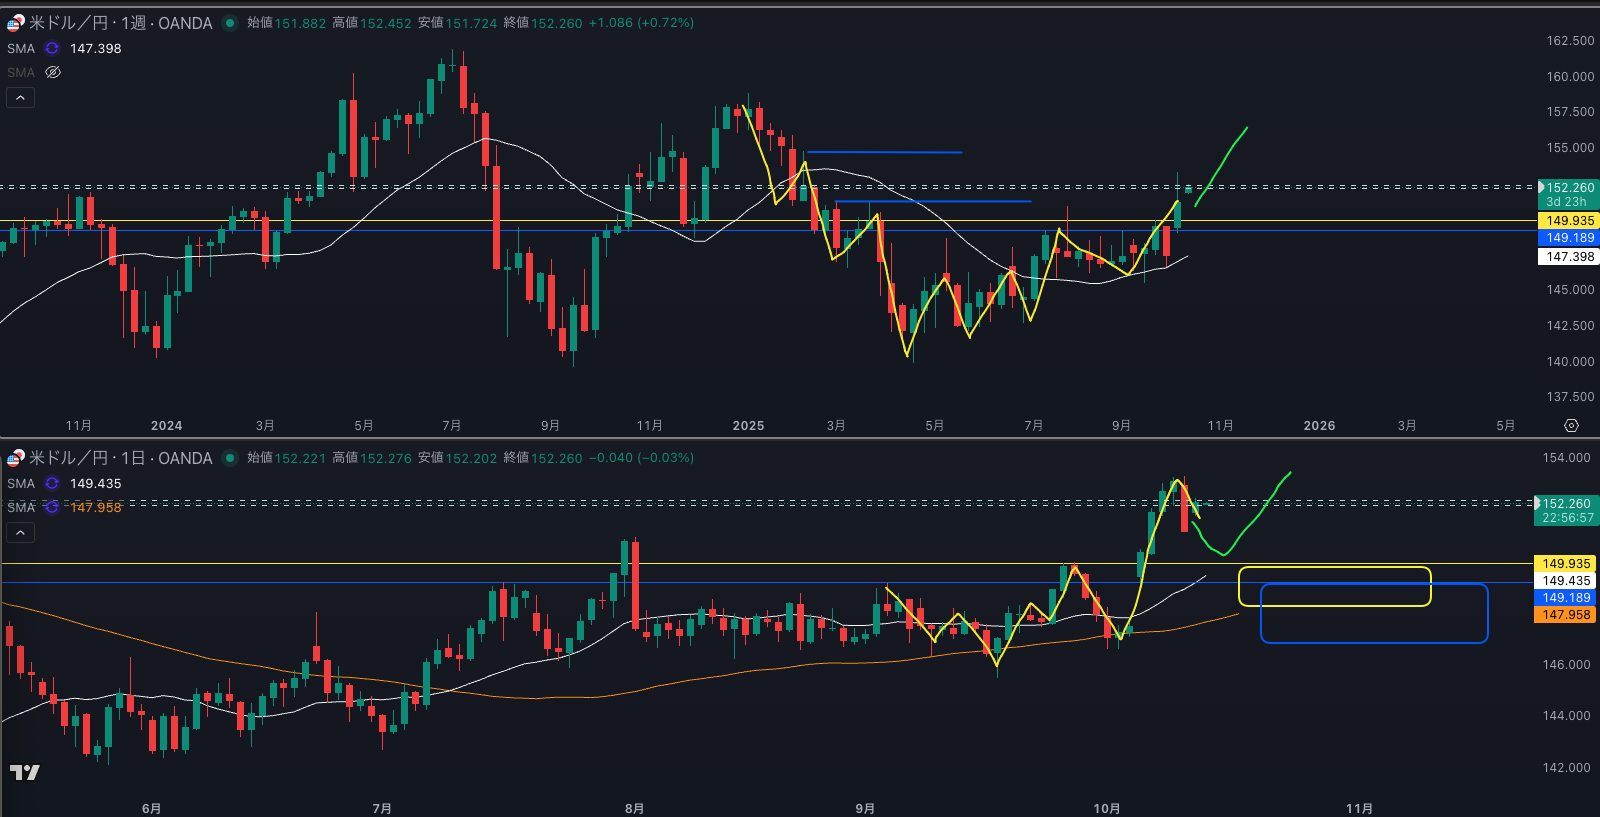Click the green market status dot on the daily chart
This screenshot has width=1600, height=817.
click(x=230, y=458)
